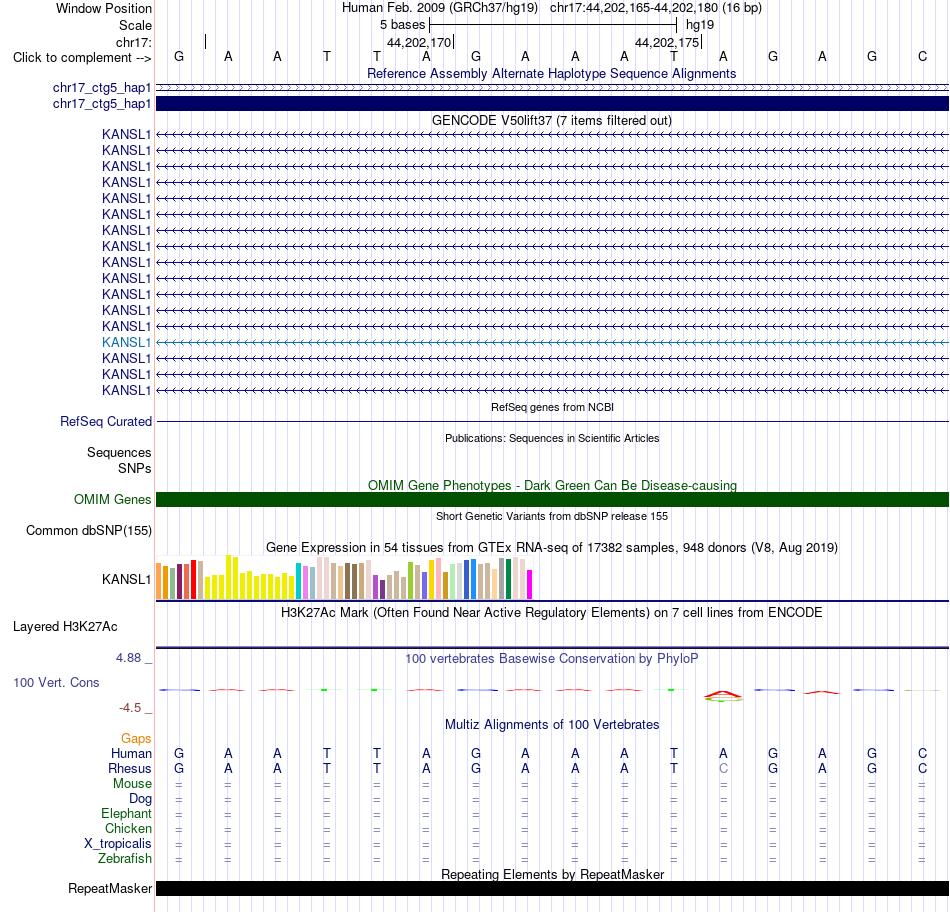Select the light-blue highlighted KANSL1 transcript label
This screenshot has width=950, height=912.
126,342
